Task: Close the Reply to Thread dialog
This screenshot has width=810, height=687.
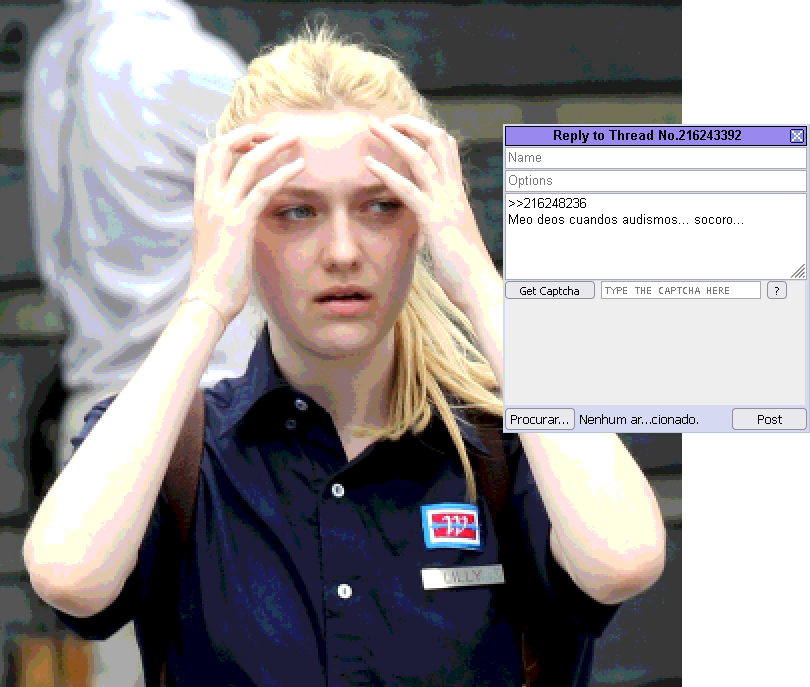Action: pos(797,136)
